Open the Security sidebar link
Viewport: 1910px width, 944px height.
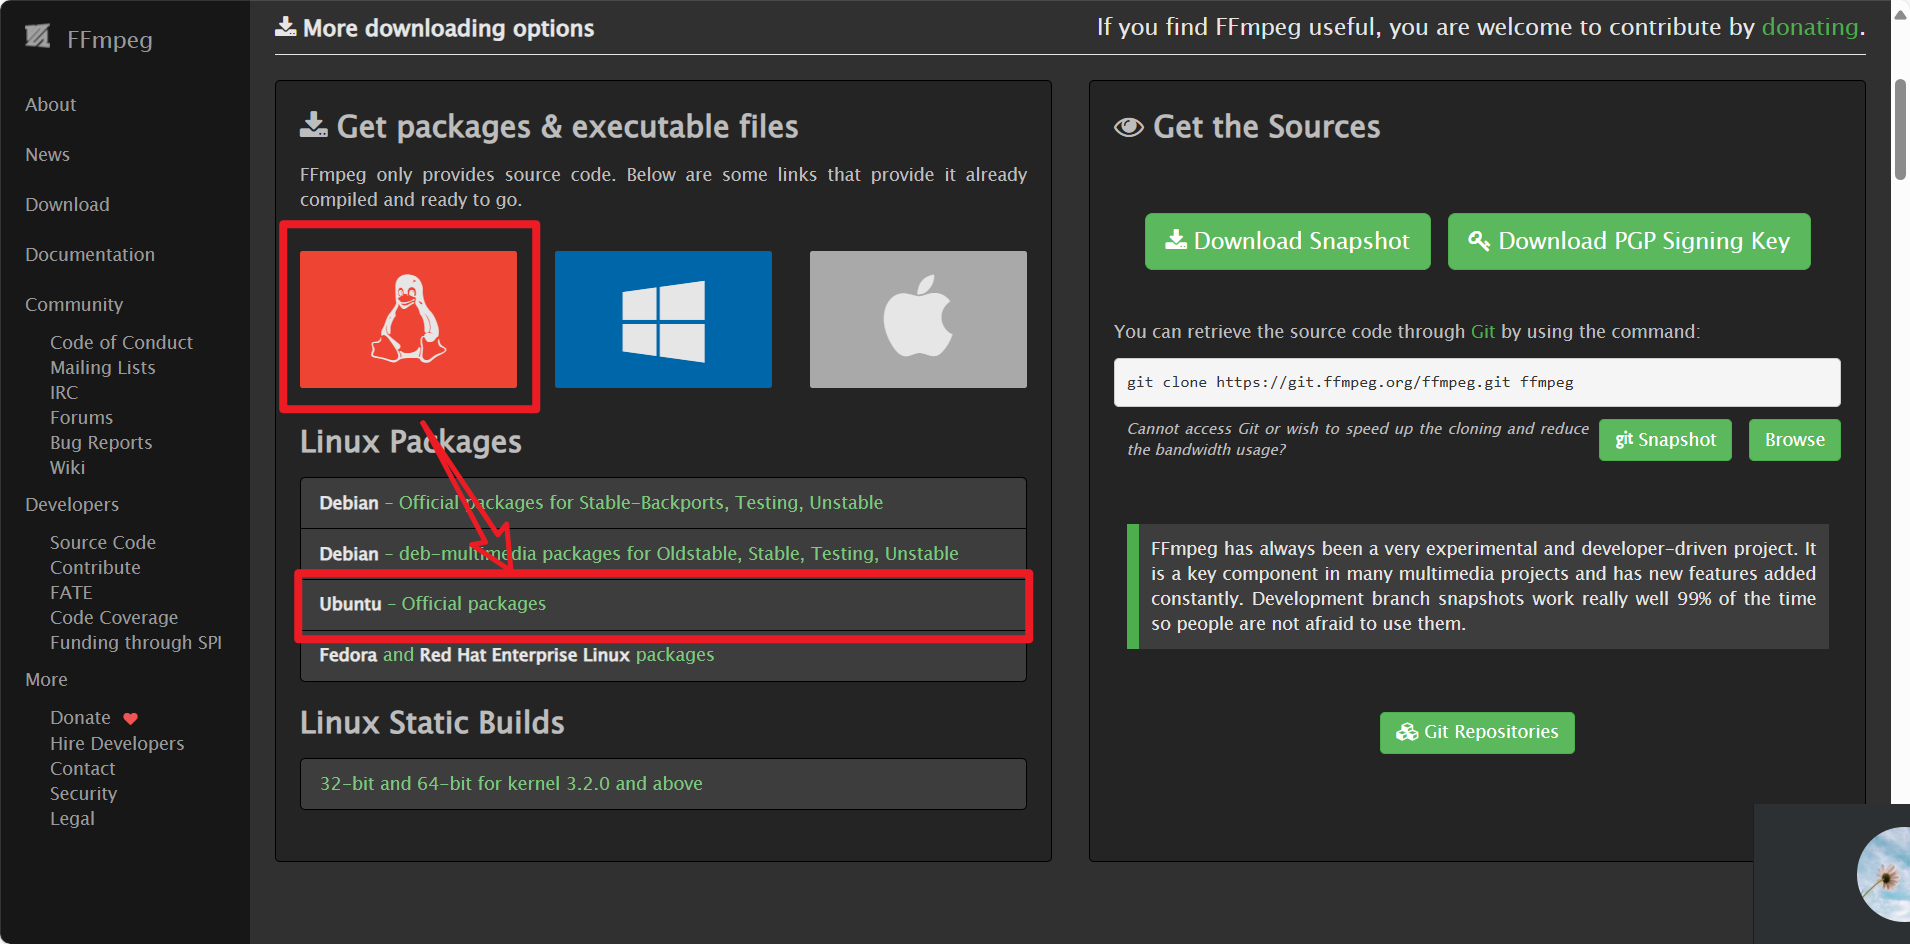pos(83,794)
